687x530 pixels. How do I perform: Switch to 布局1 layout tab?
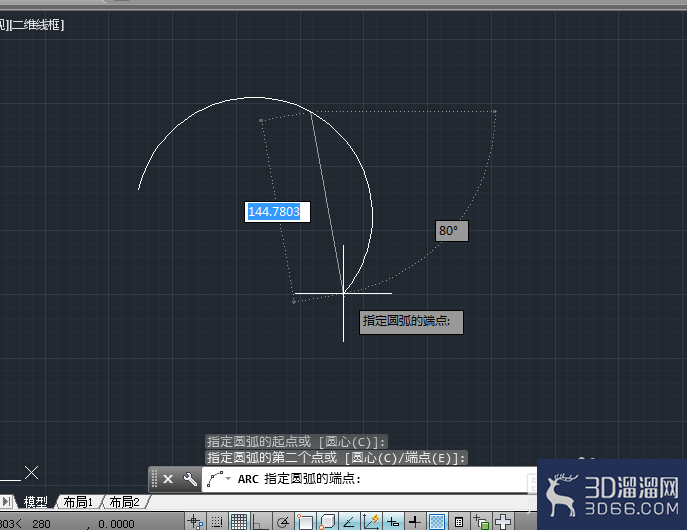(78, 502)
